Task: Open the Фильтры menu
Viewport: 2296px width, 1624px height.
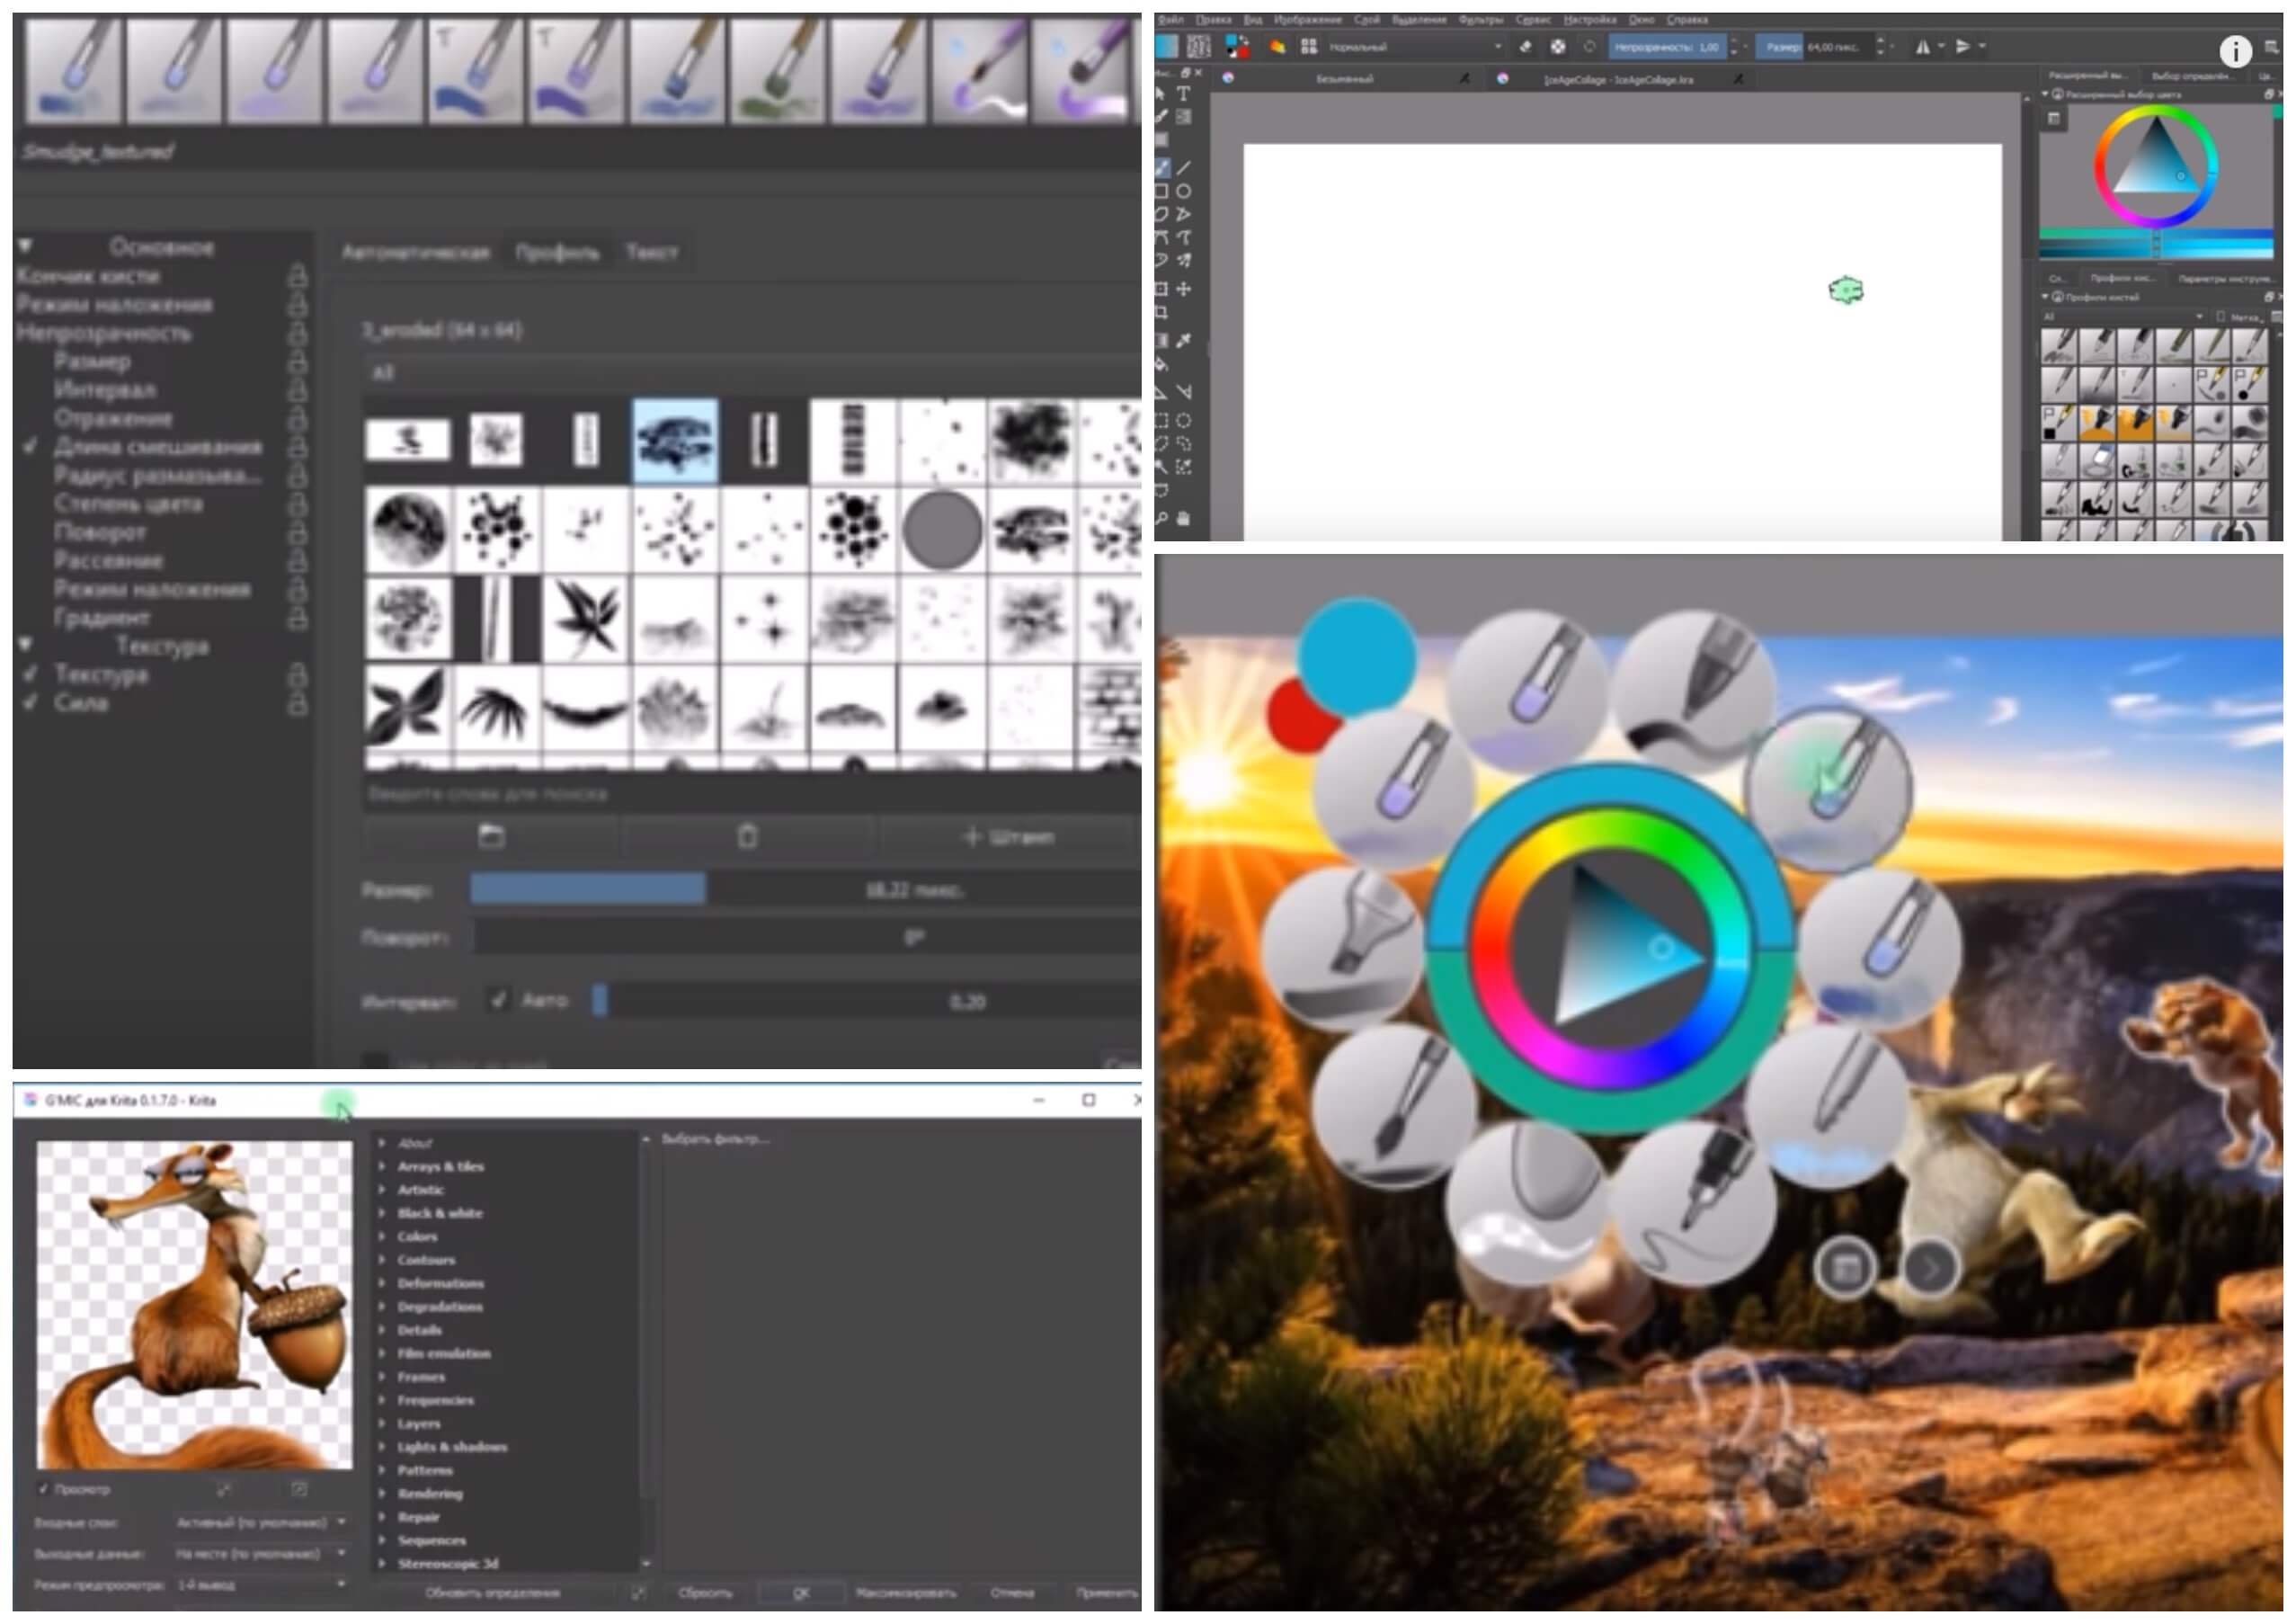Action: click(x=1480, y=19)
